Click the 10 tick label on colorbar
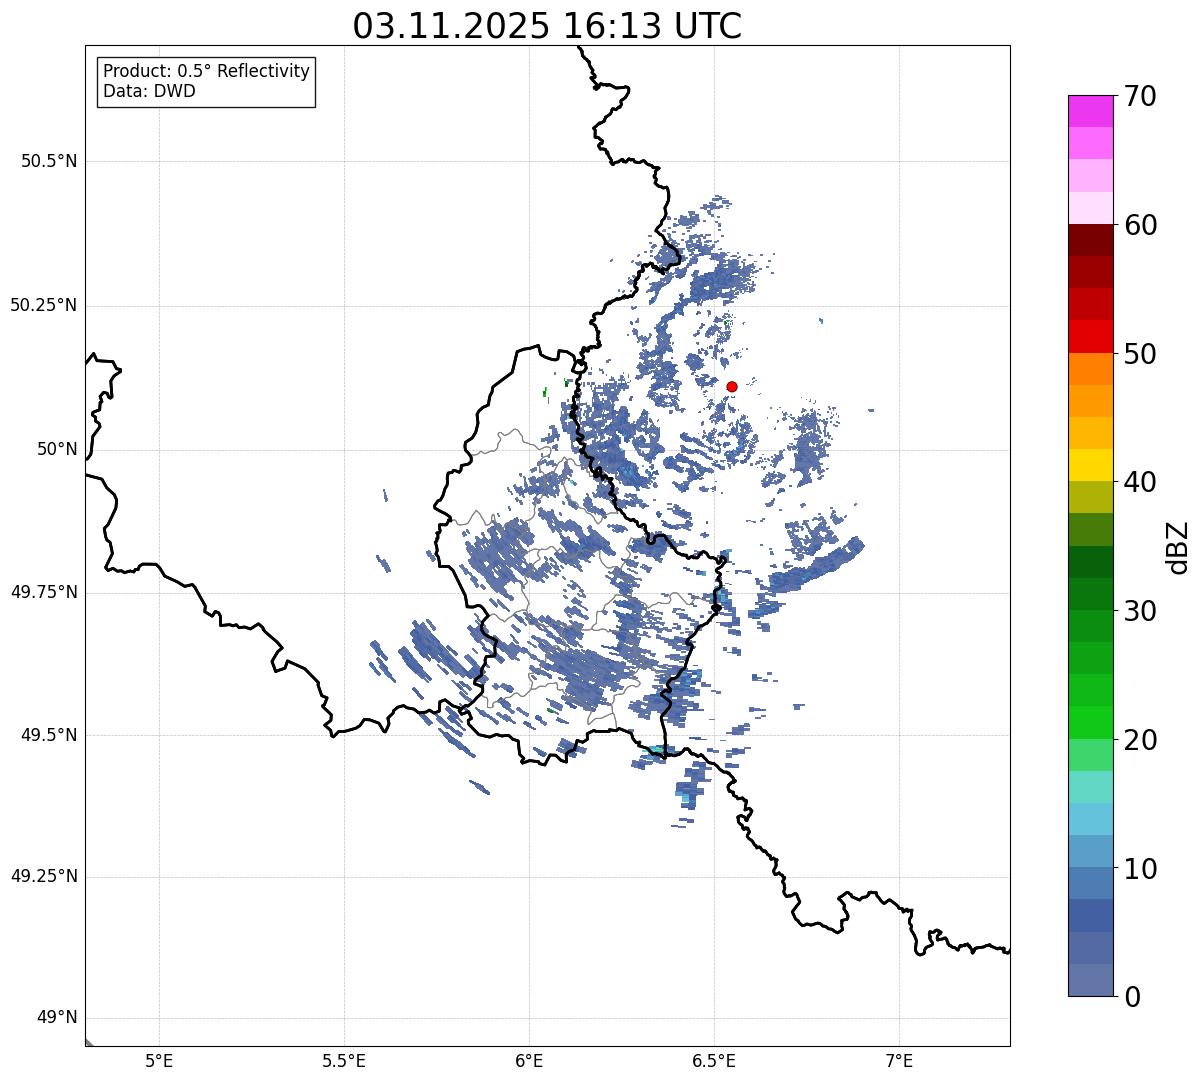Screen dimensions: 1202x1081 [1139, 869]
